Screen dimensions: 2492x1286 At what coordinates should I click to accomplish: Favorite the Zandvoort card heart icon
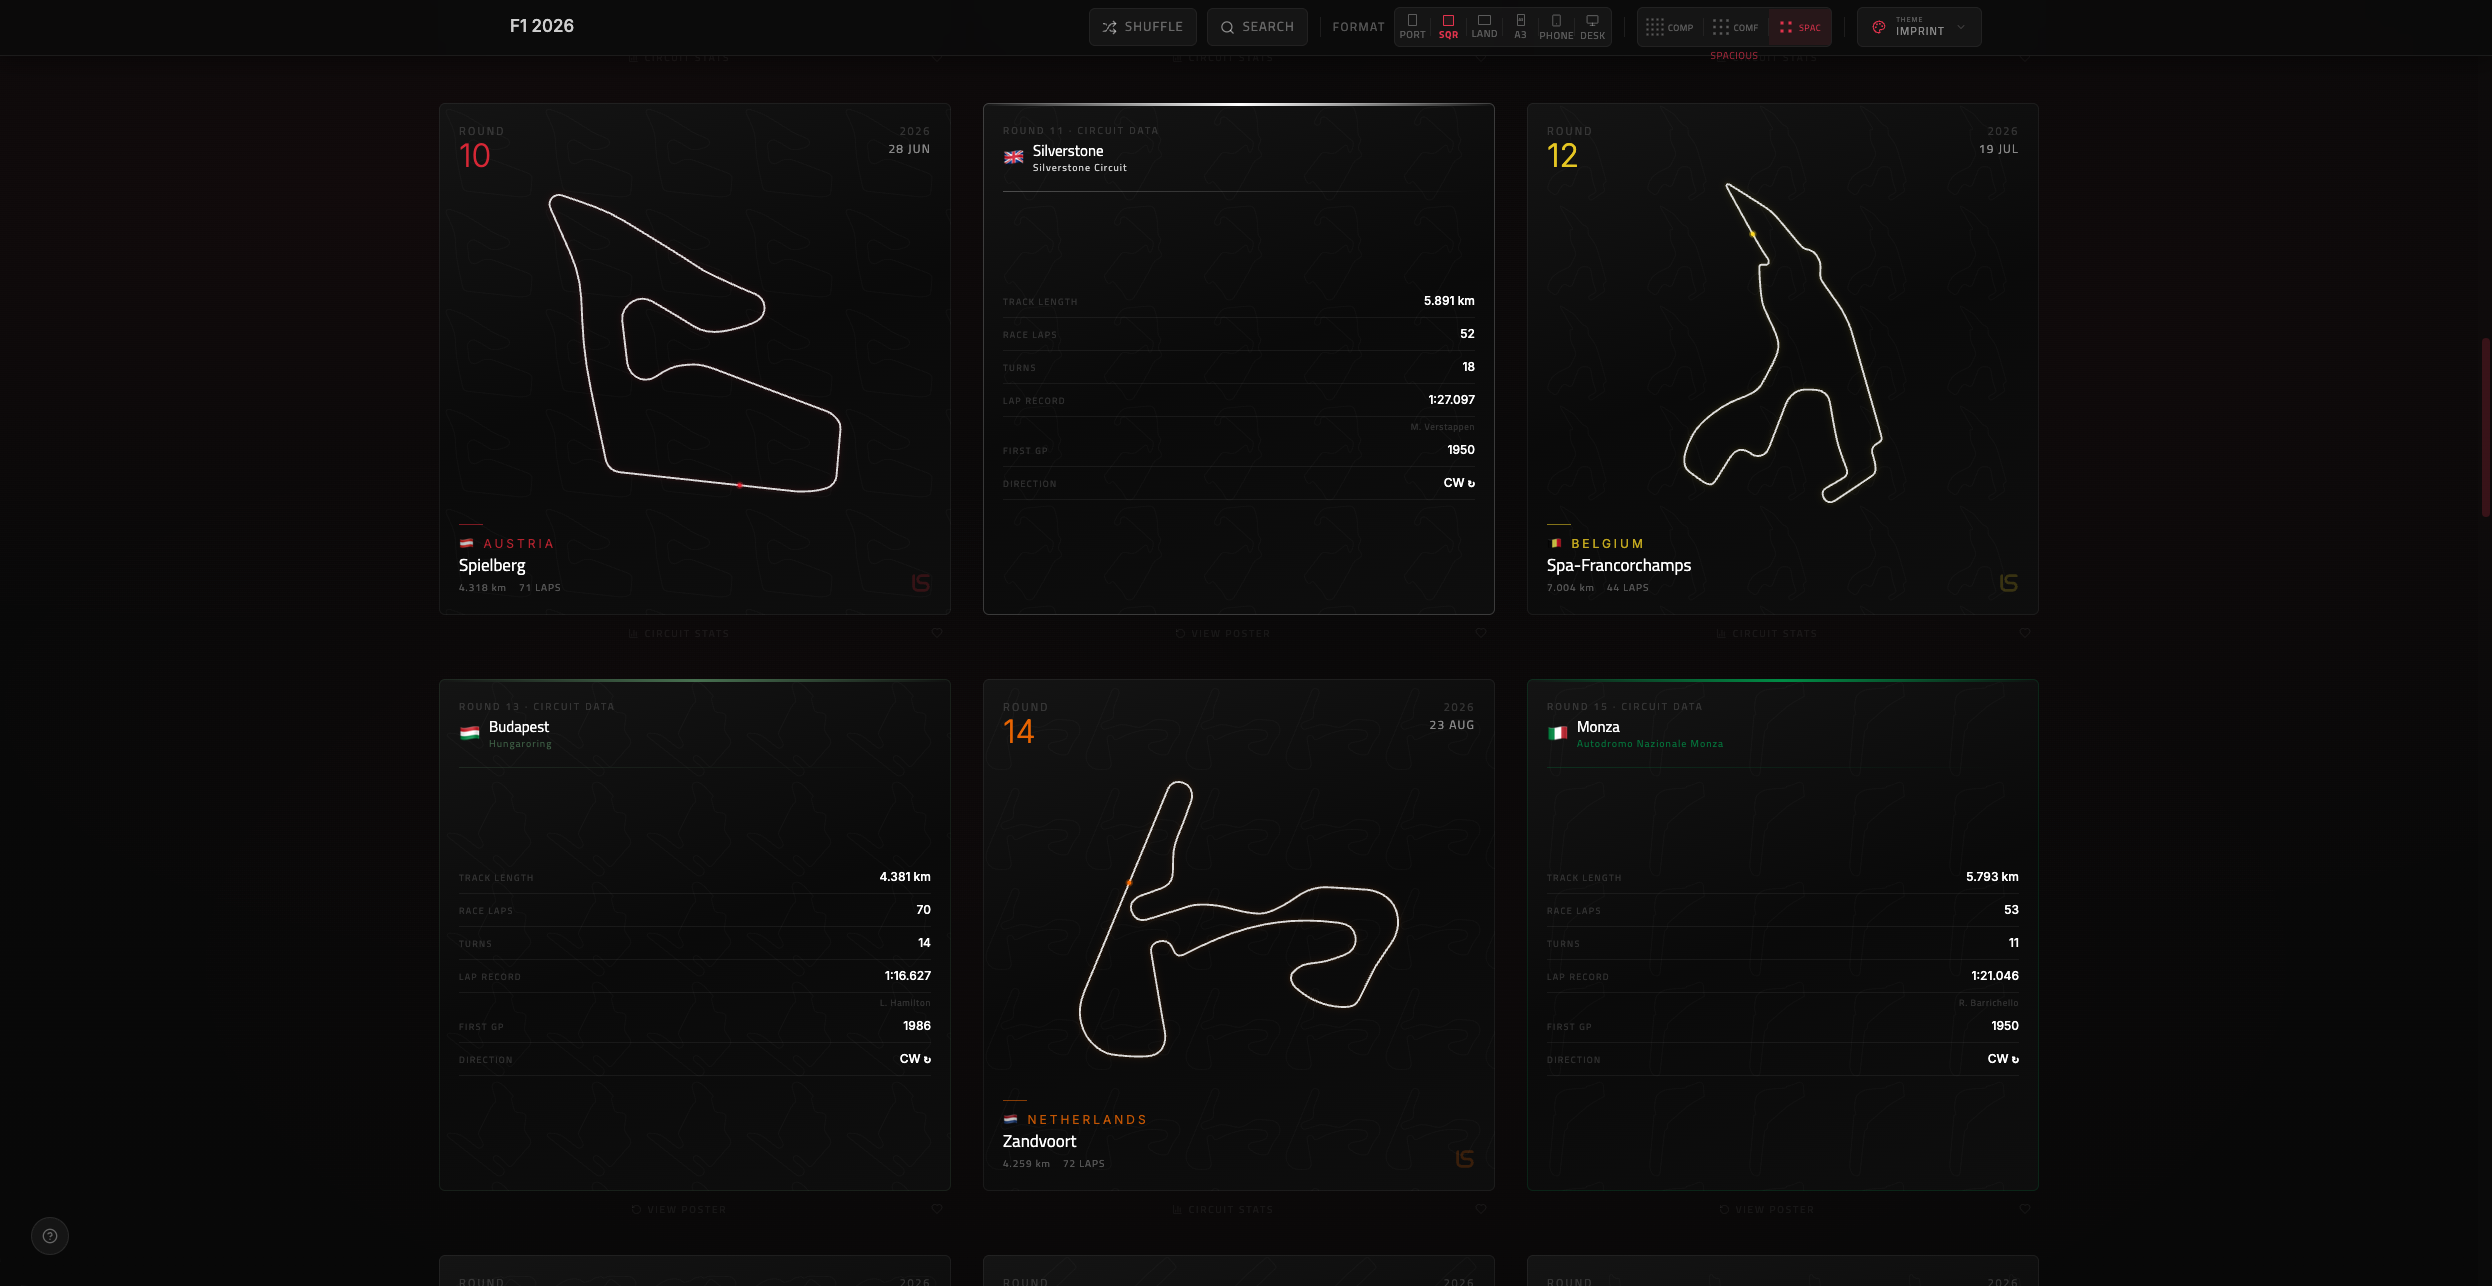(1480, 1209)
